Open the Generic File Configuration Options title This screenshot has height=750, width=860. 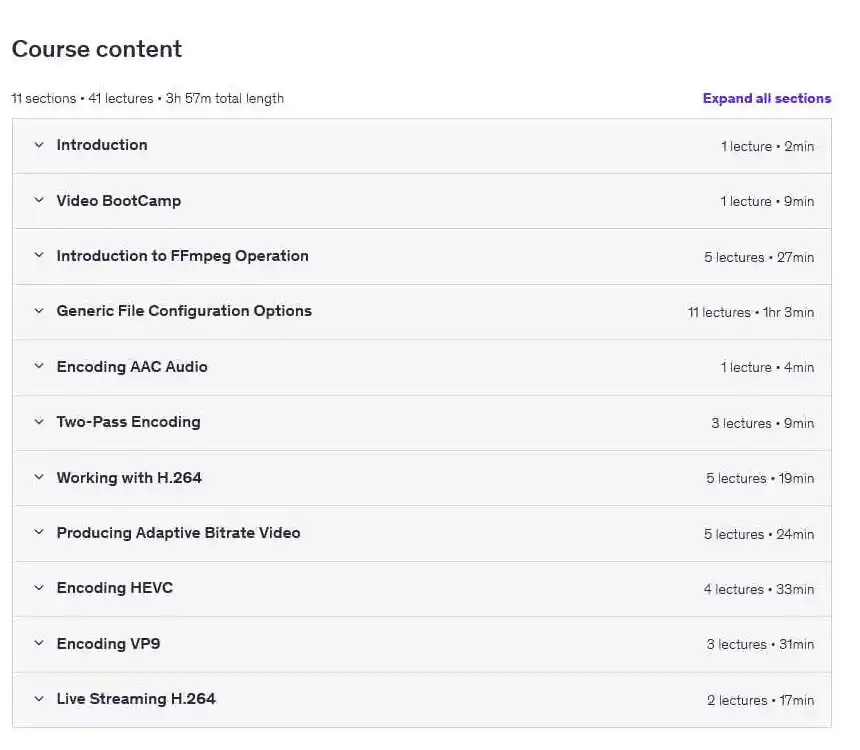(184, 311)
